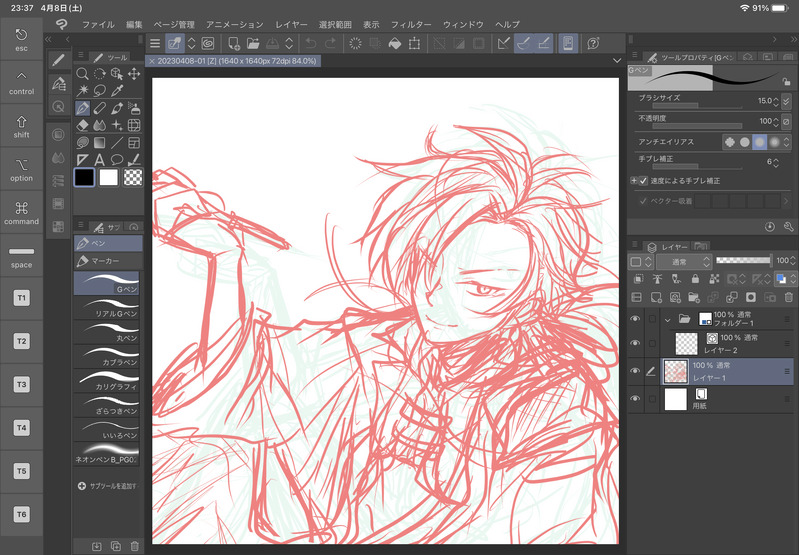Select the transparent color swatch
Screen dimensions: 799x555
(x=133, y=177)
